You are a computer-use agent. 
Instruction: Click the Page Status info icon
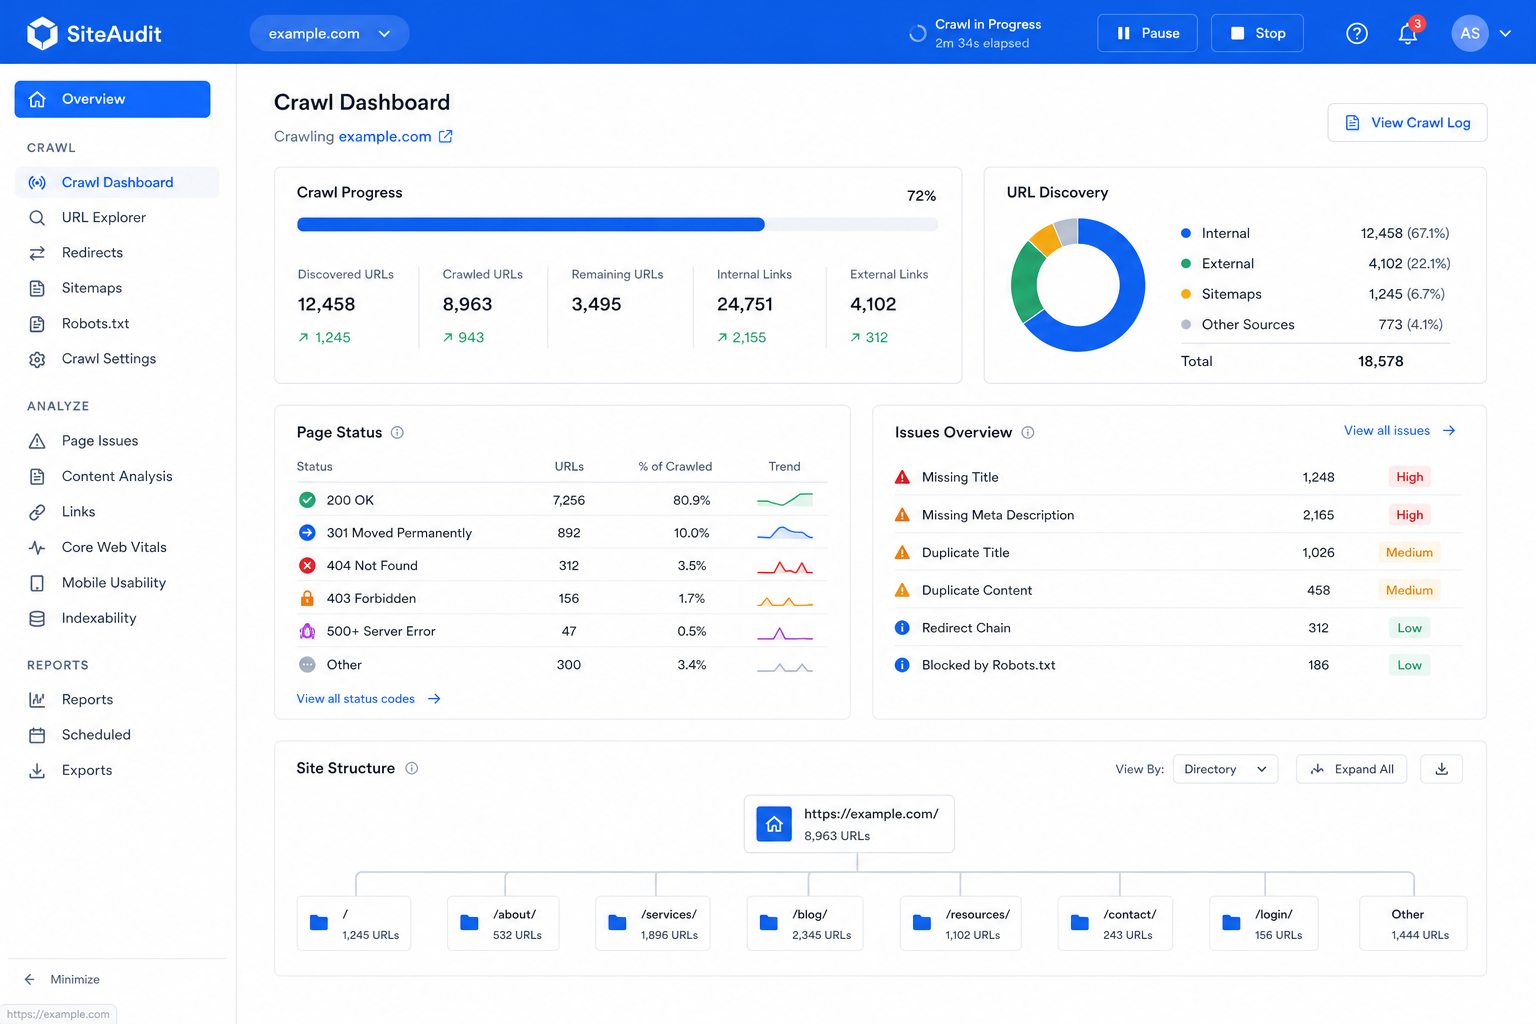coord(397,433)
